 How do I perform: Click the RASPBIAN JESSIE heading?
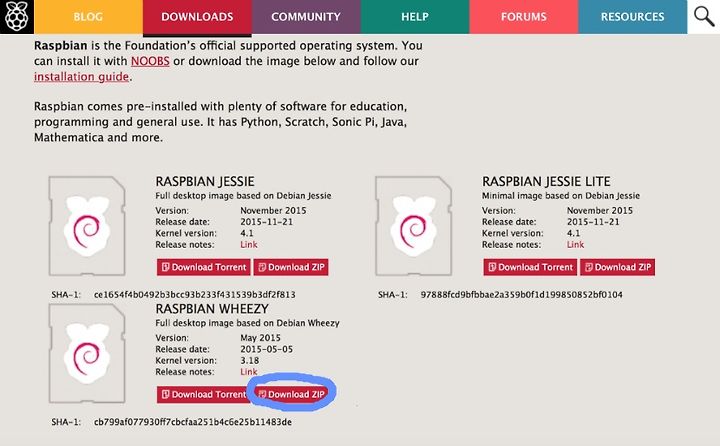(x=205, y=181)
